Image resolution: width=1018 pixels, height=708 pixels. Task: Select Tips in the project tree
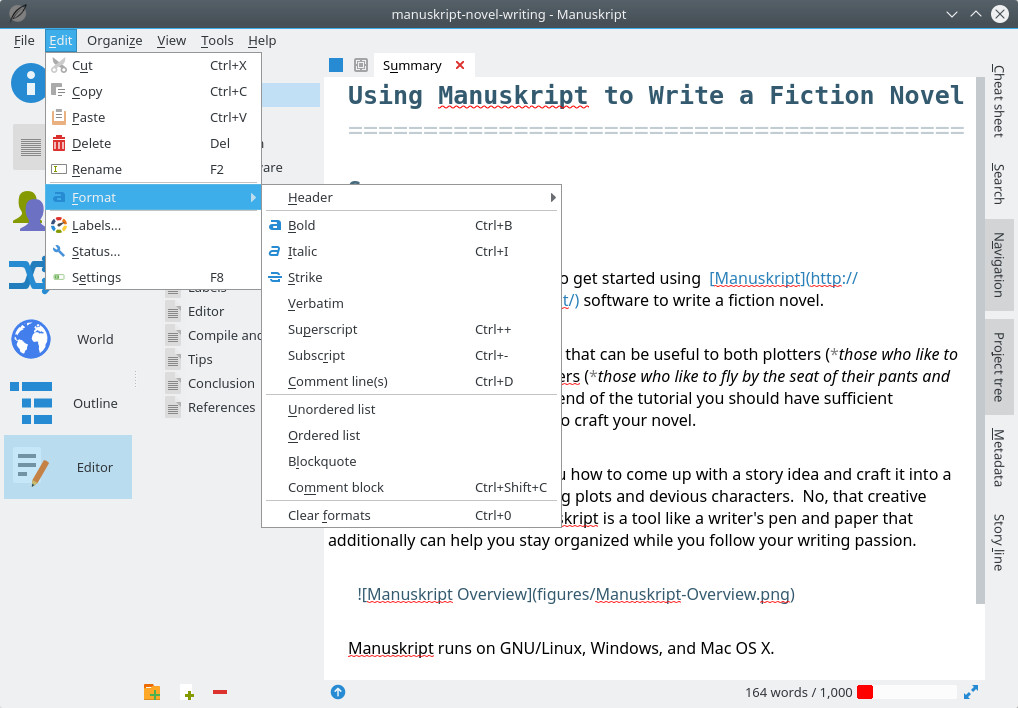pyautogui.click(x=200, y=359)
